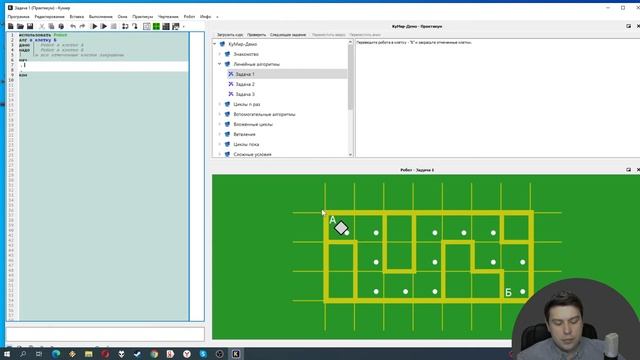
Task: Collapse the Линейные алгоритмы section
Action: pyautogui.click(x=220, y=64)
